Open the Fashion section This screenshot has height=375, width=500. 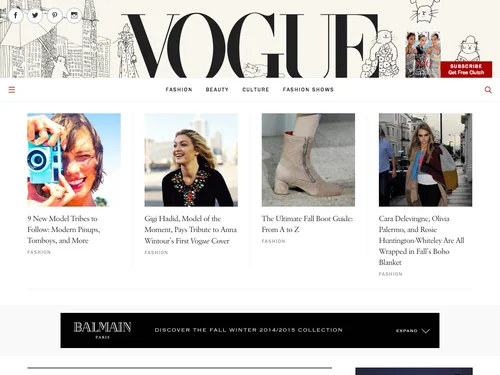point(179,90)
